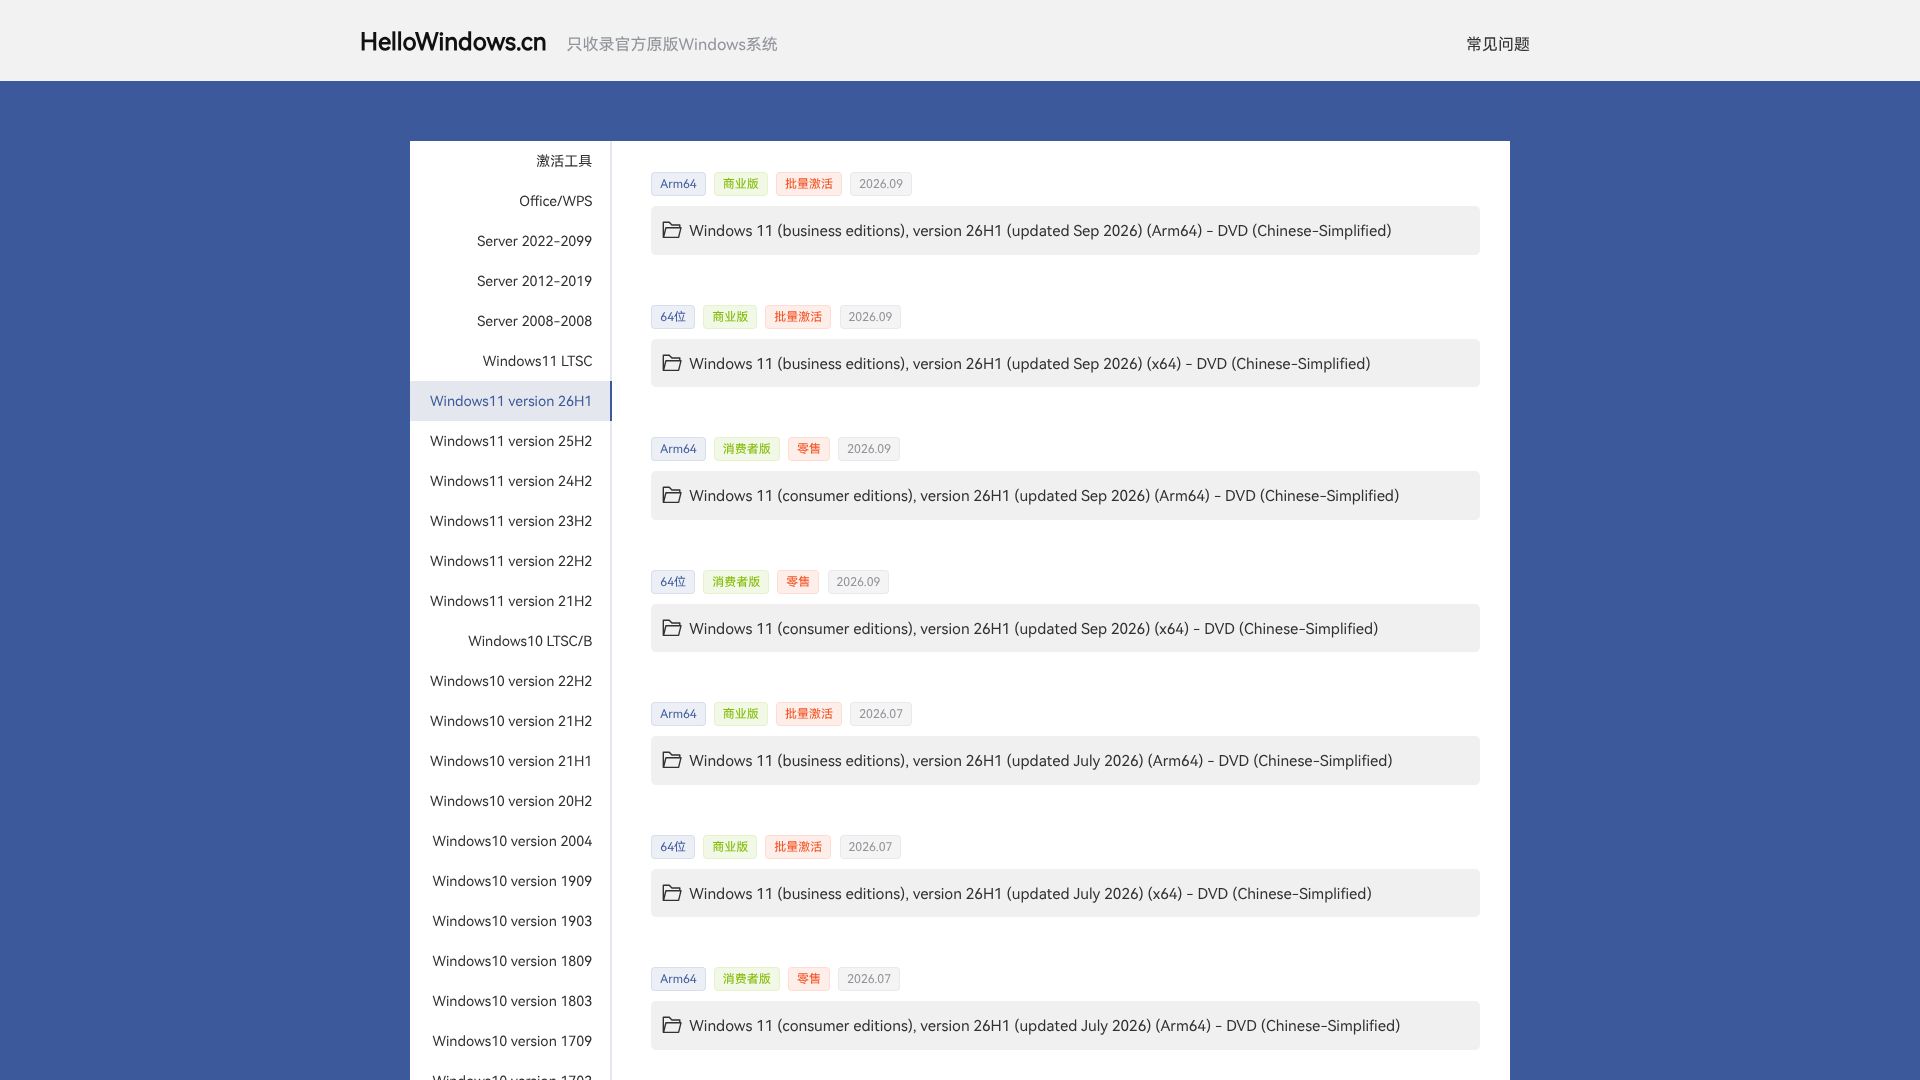Switch to Windows10 version 20H2
The height and width of the screenshot is (1080, 1920).
tap(510, 801)
